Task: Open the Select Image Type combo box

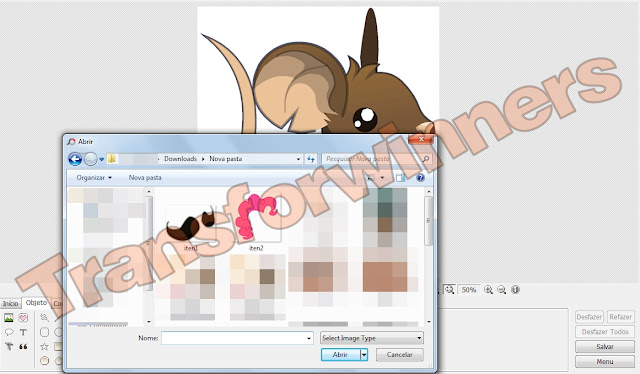Action: point(372,338)
